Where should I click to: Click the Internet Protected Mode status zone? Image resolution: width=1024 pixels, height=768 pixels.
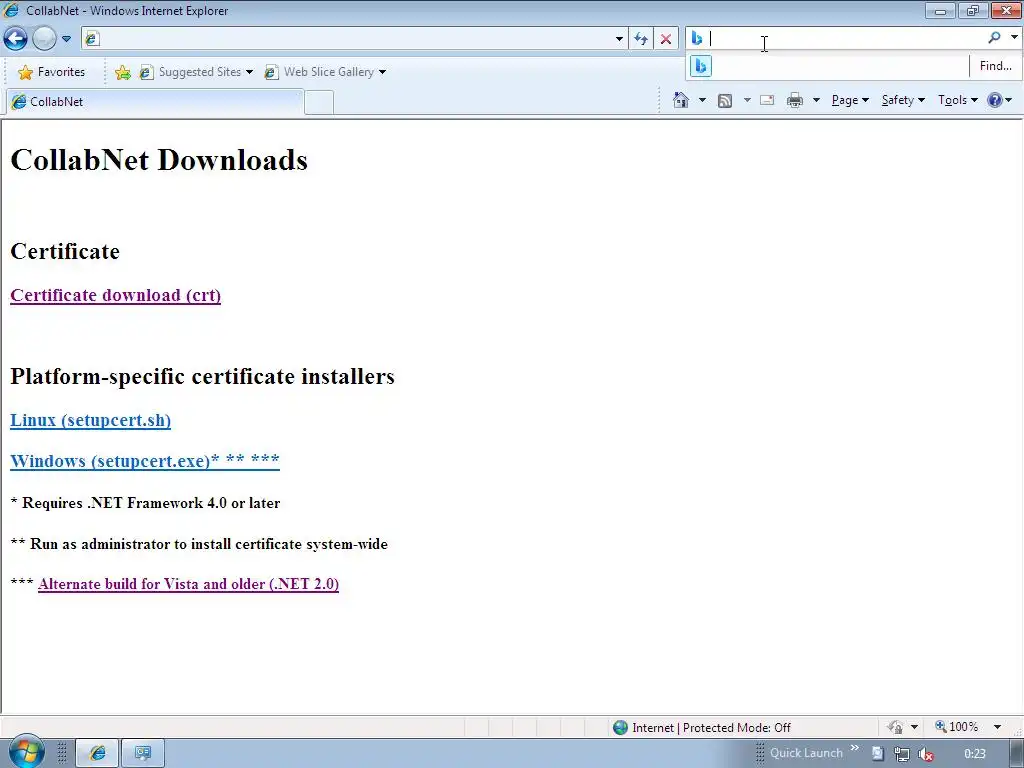[x=703, y=728]
